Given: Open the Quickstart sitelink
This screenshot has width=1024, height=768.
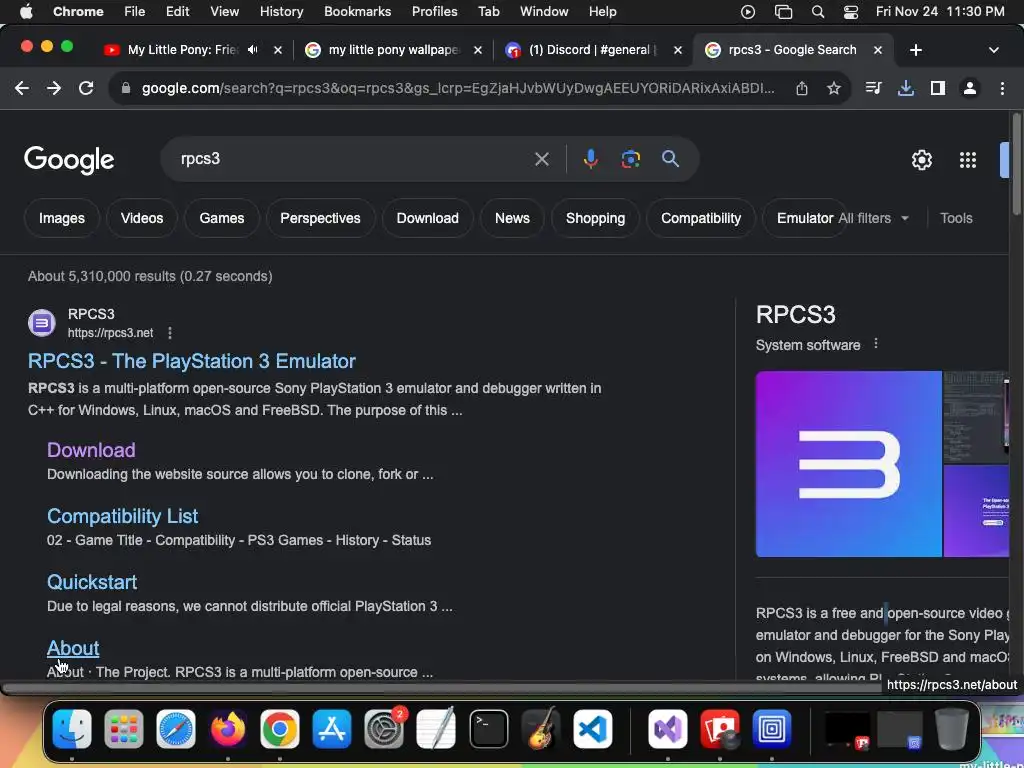Looking at the screenshot, I should [91, 582].
